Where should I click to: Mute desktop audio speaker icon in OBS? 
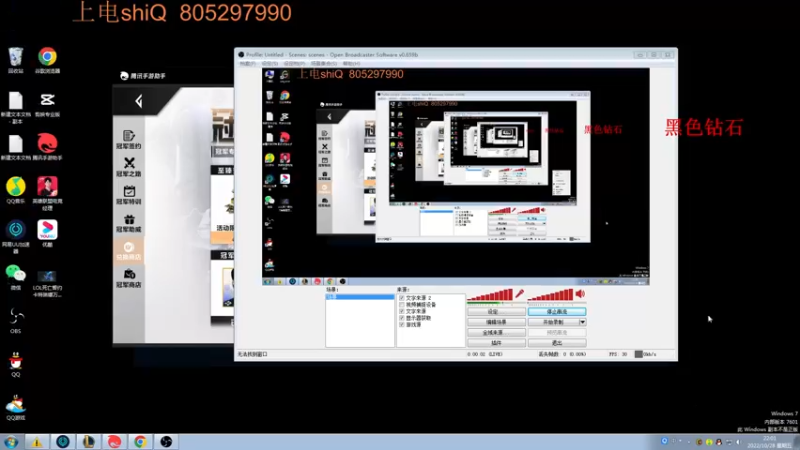click(x=580, y=294)
